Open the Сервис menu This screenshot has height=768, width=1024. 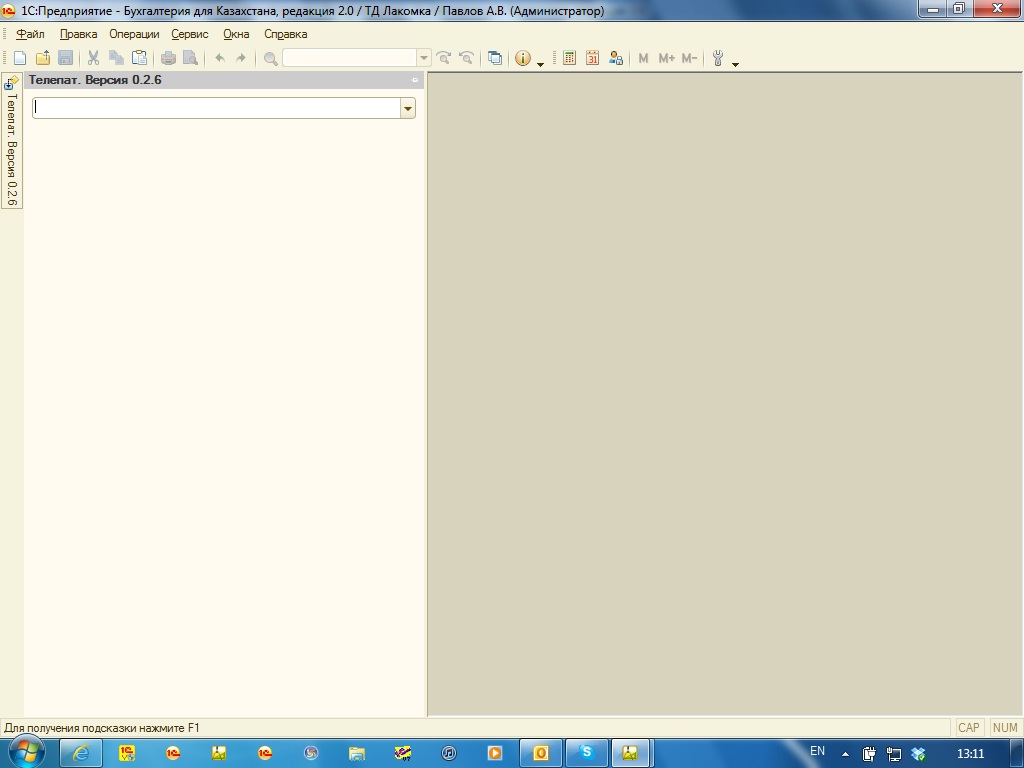click(189, 34)
